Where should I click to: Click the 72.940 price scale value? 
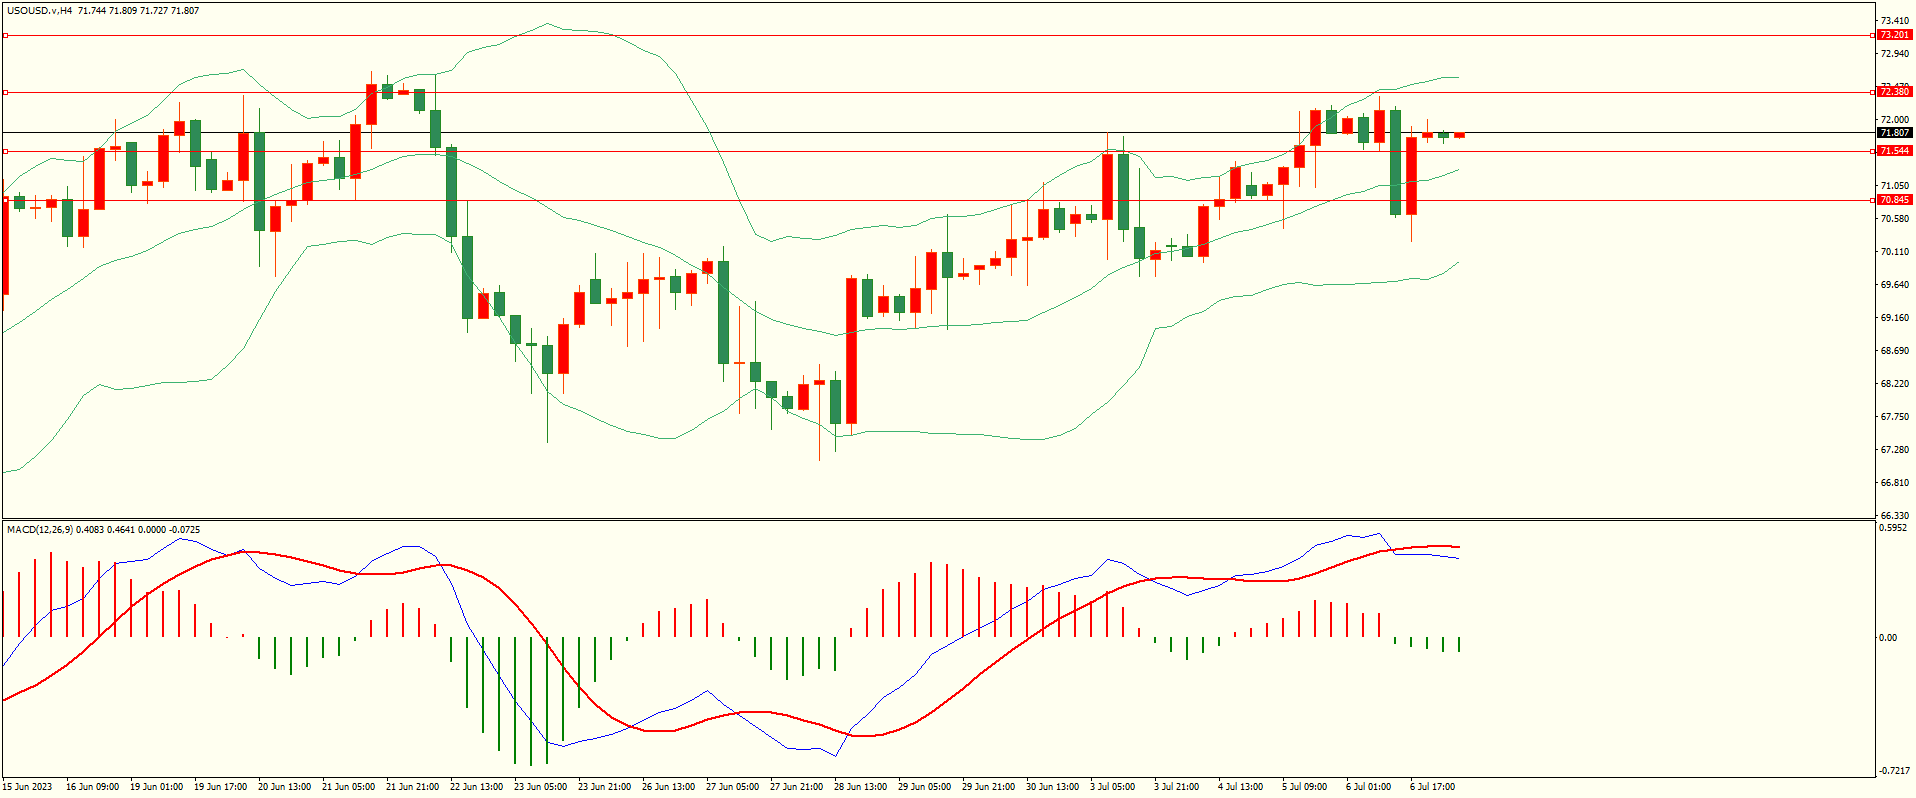point(1894,54)
